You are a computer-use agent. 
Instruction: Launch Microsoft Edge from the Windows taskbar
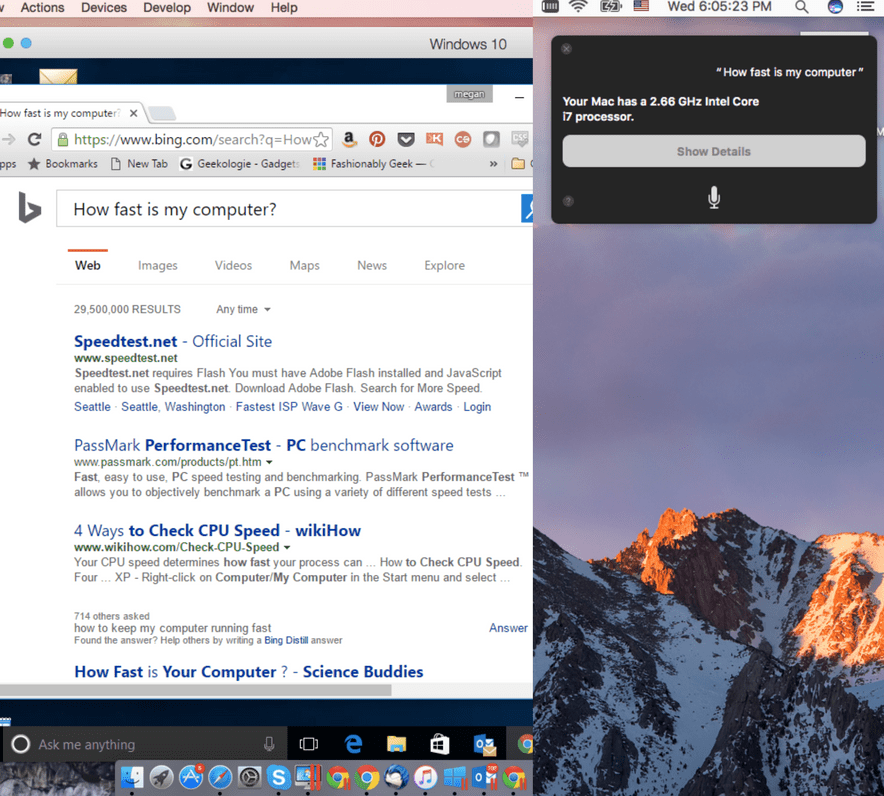click(353, 744)
